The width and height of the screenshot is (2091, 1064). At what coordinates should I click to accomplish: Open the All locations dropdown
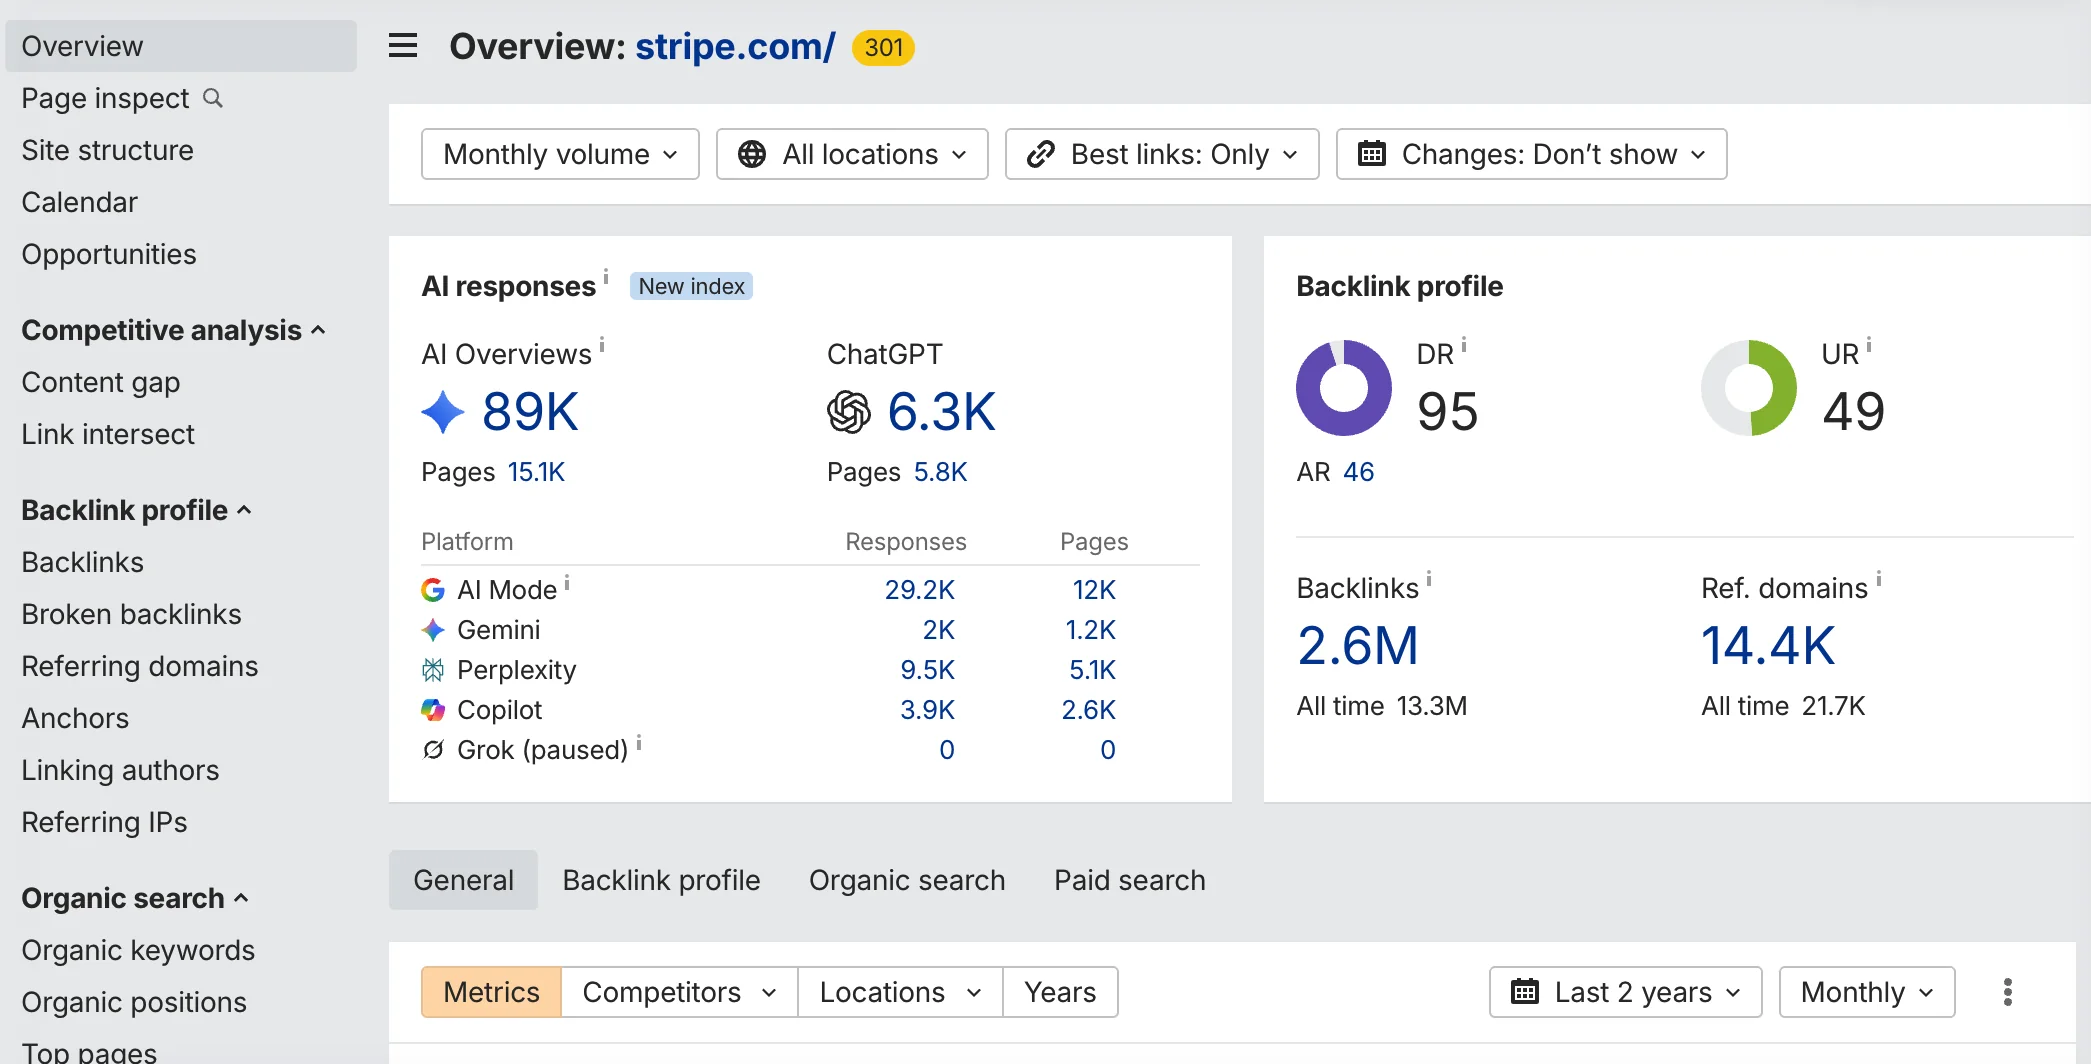[x=852, y=154]
